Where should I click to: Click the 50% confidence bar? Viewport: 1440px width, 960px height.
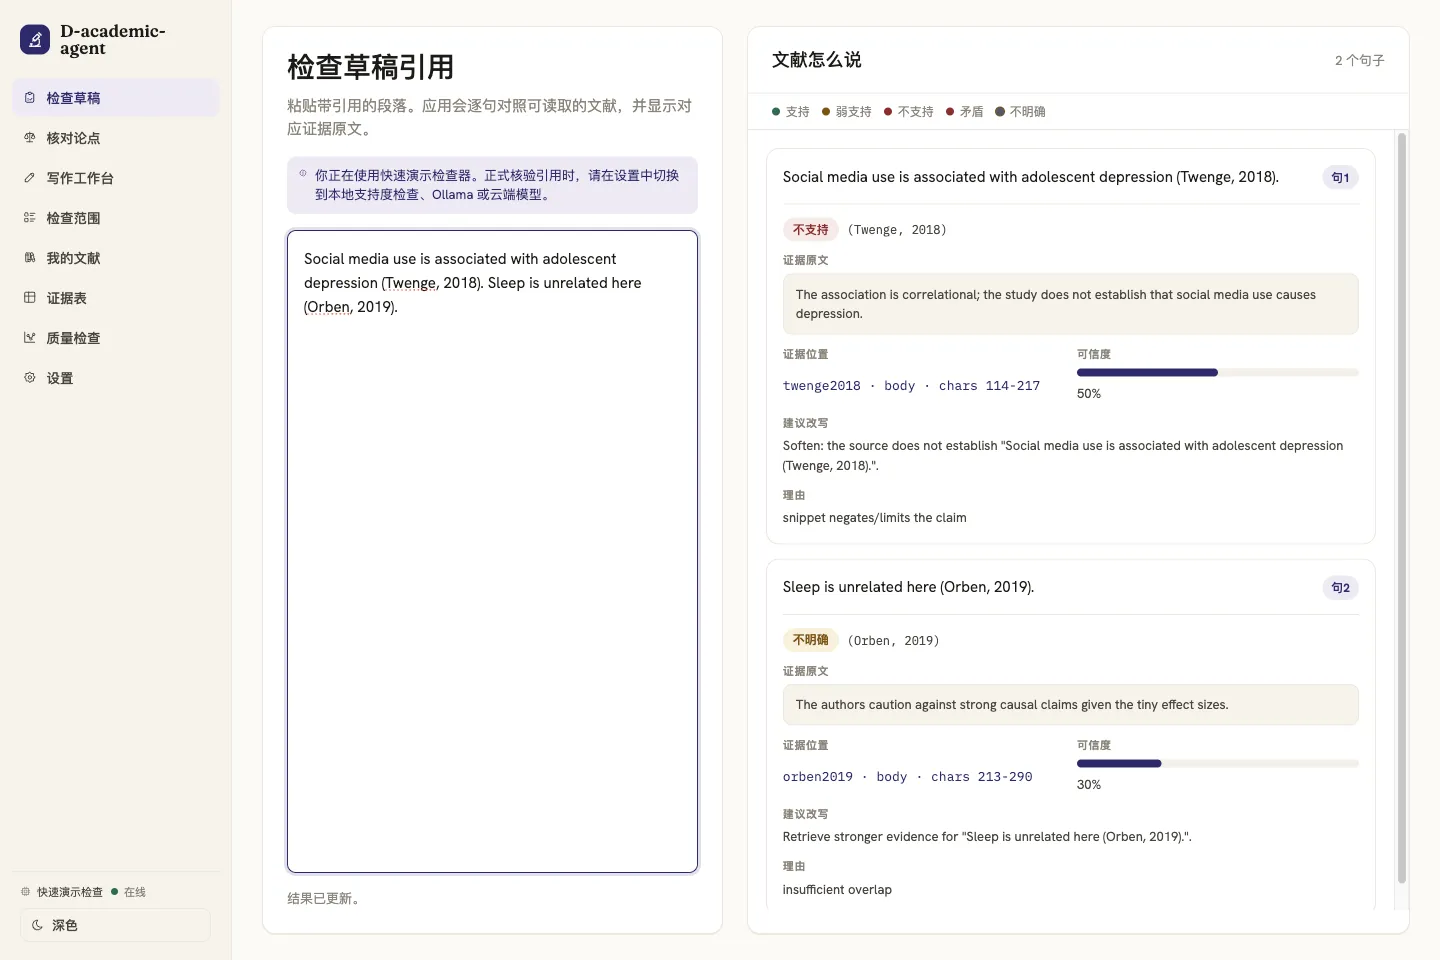point(1217,372)
